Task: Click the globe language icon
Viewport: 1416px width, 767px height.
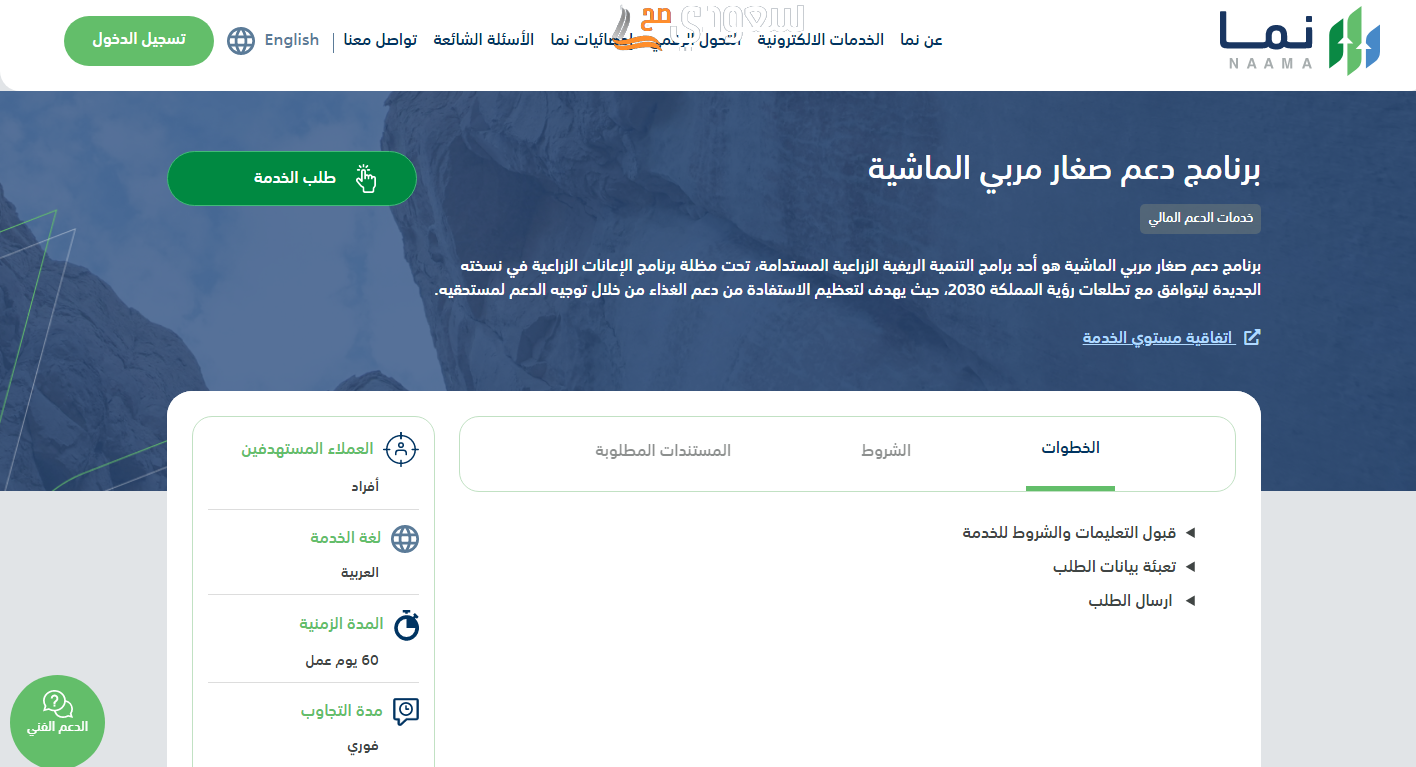Action: [x=241, y=41]
